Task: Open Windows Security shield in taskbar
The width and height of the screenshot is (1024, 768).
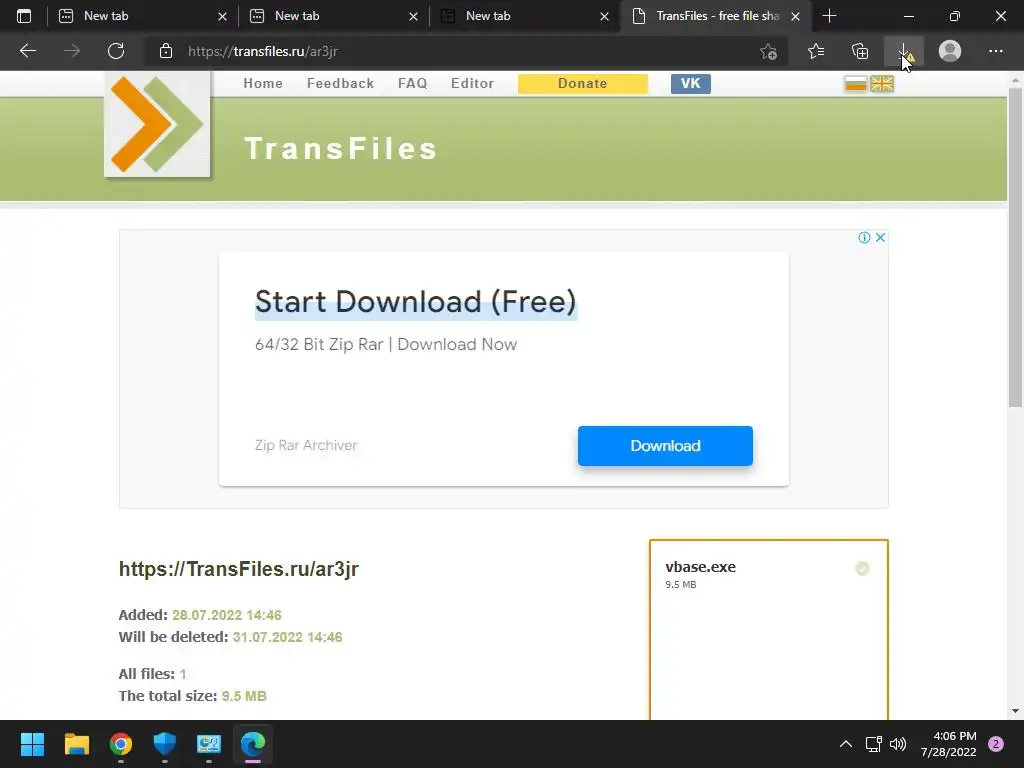Action: point(165,744)
